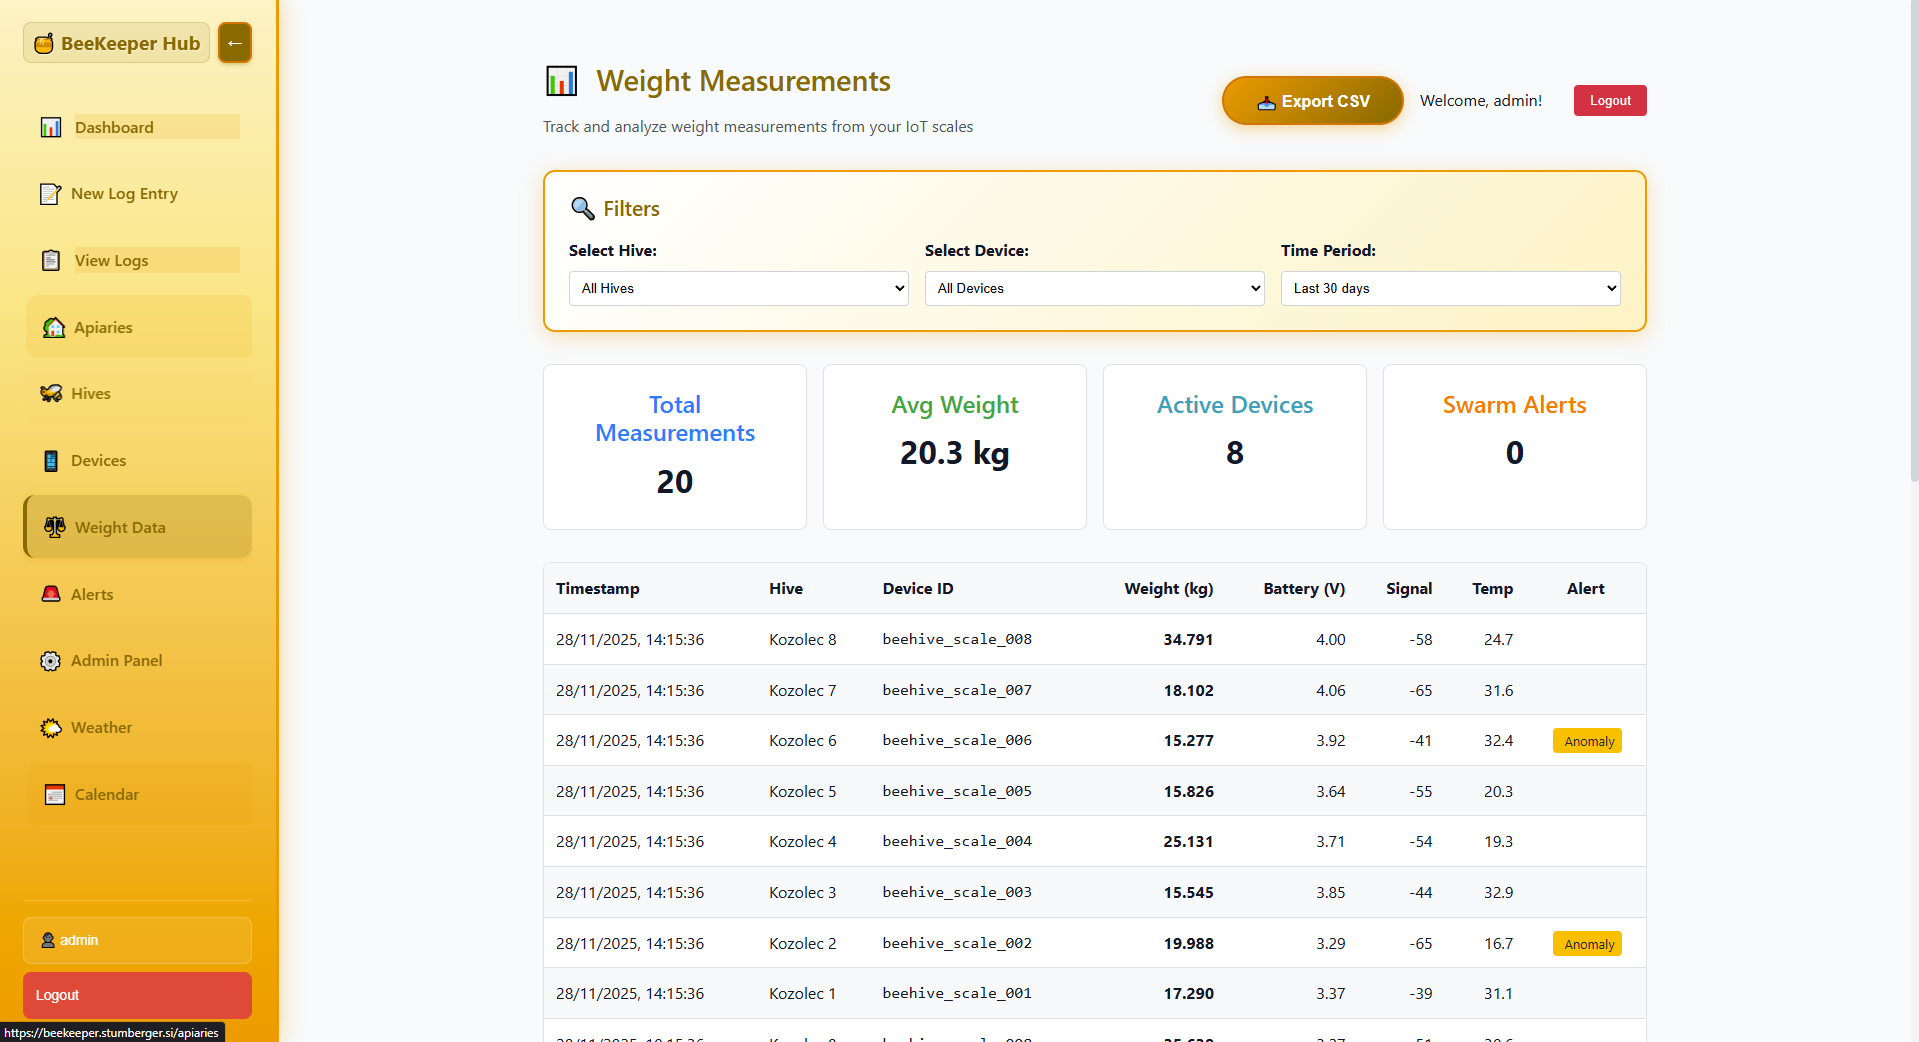Click the Kozolec 1 hive cell
Viewport: 1919px width, 1042px height.
(x=803, y=993)
